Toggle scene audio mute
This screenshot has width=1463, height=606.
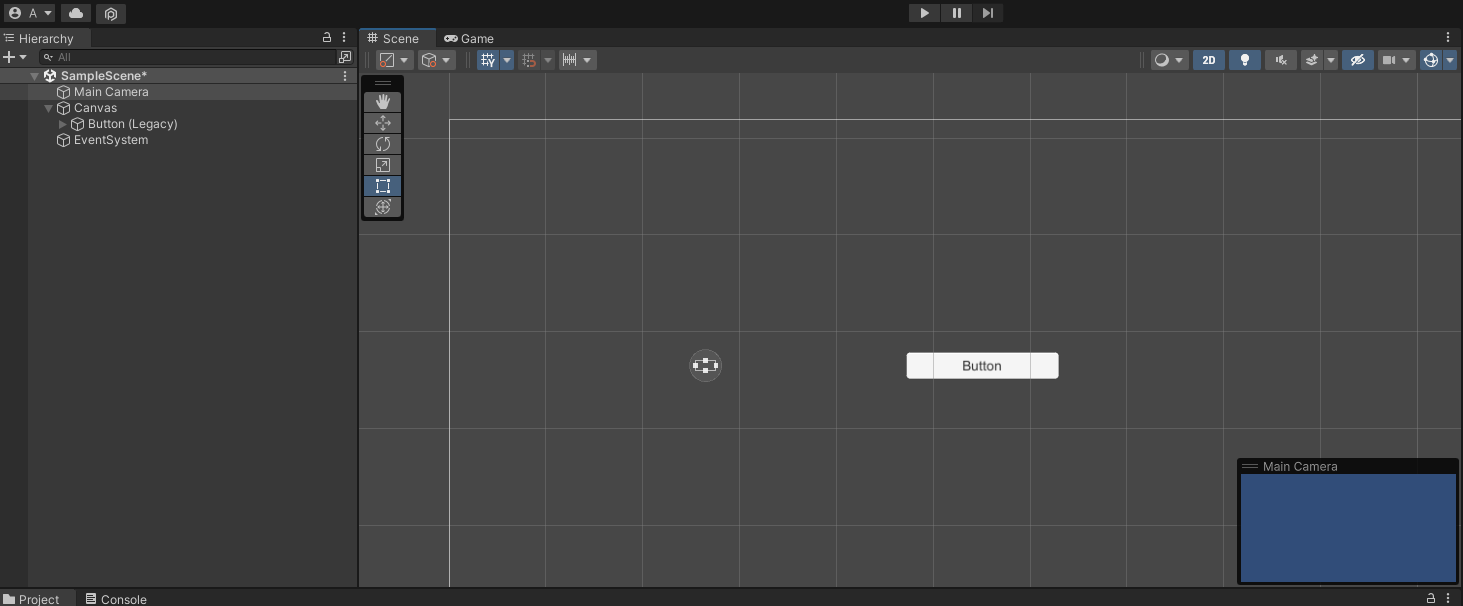(x=1281, y=60)
